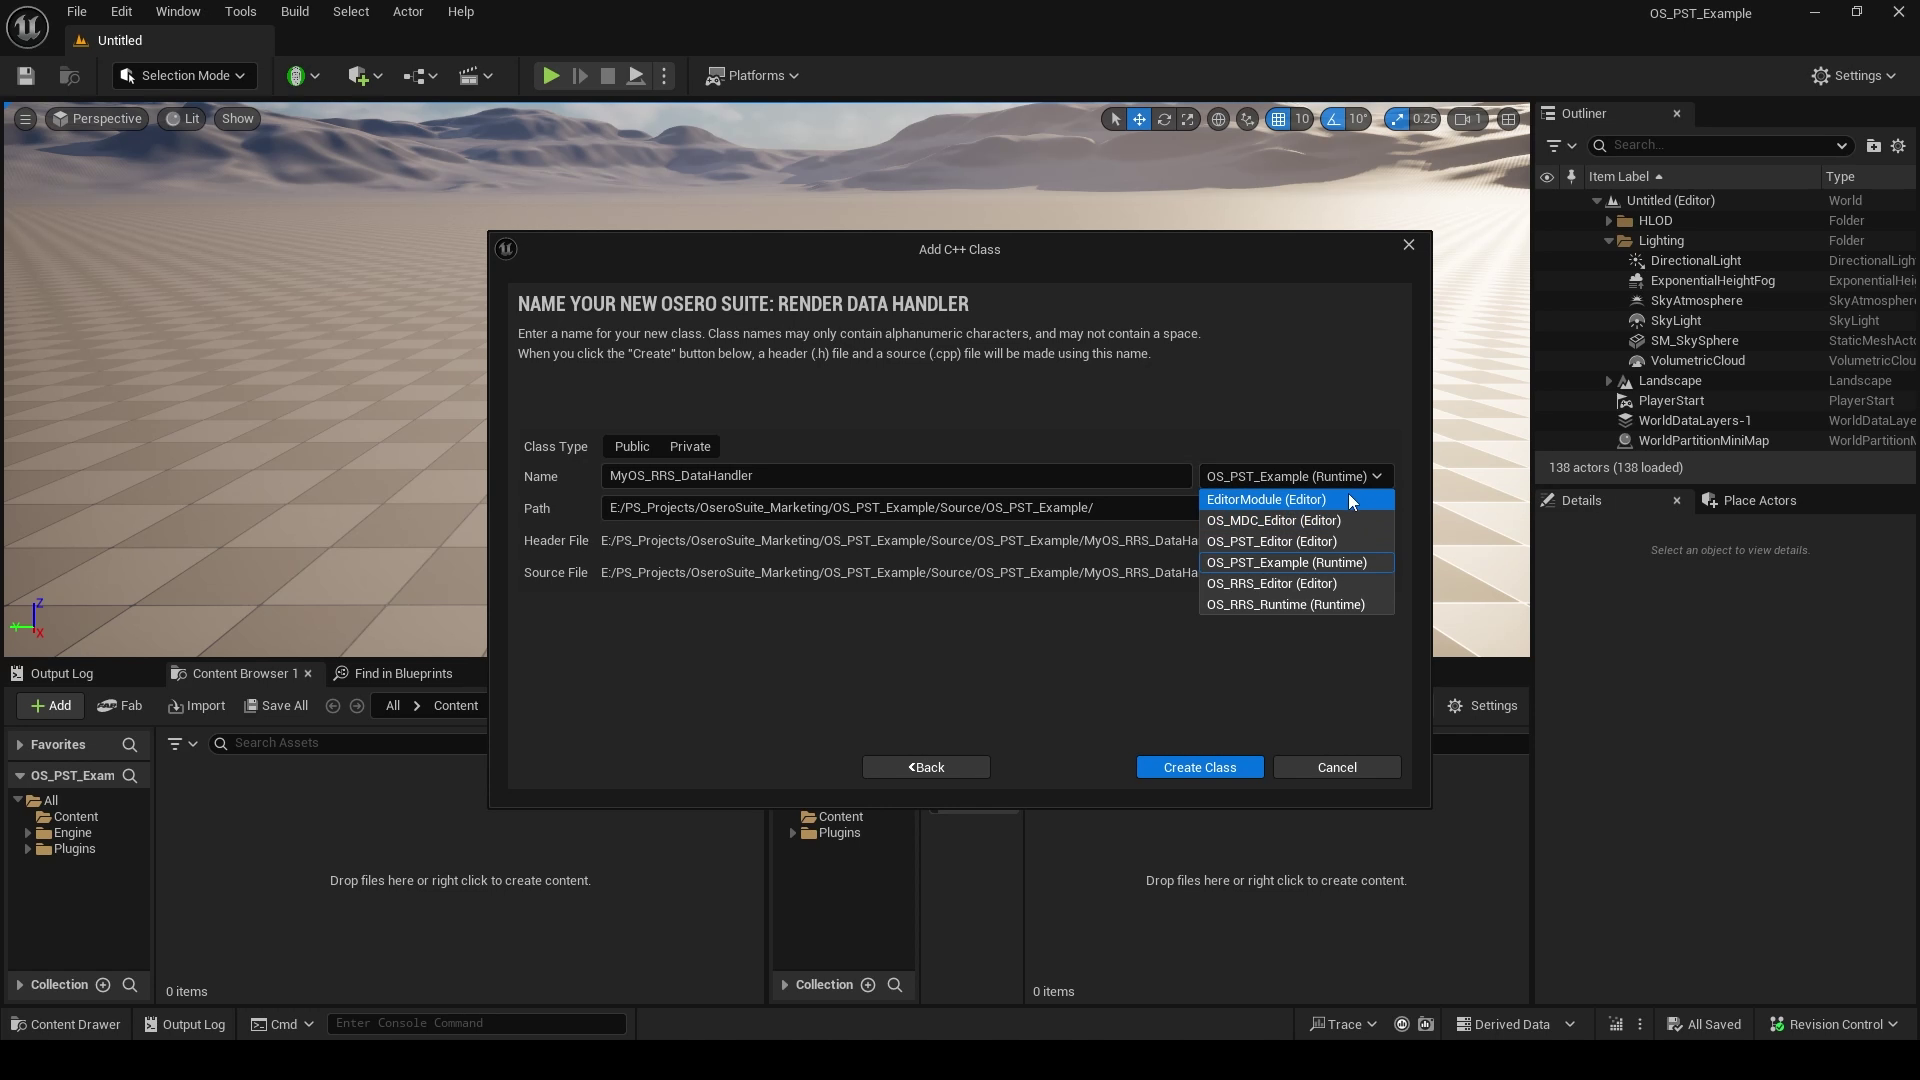The image size is (1920, 1080).
Task: Switch to the Place Actors tab
Action: point(1749,501)
